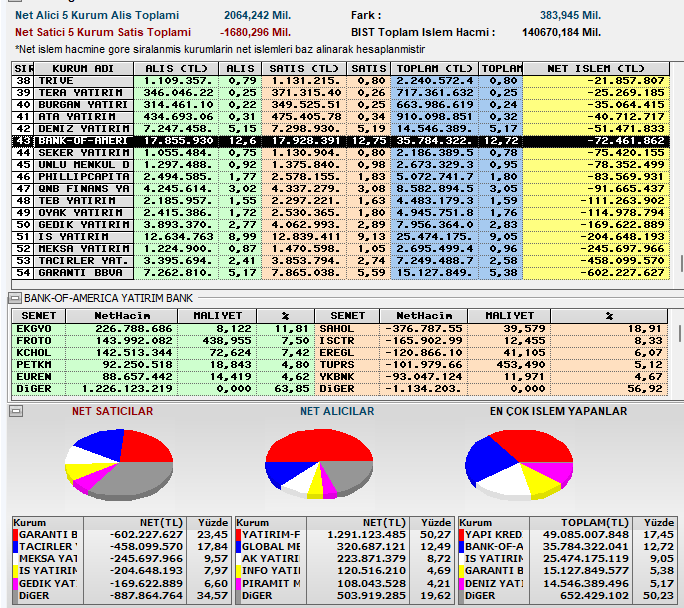Viewport: 684px width, 608px height.
Task: Click magenta swatch beside PIRAMIT M legend entry
Action: [x=239, y=583]
